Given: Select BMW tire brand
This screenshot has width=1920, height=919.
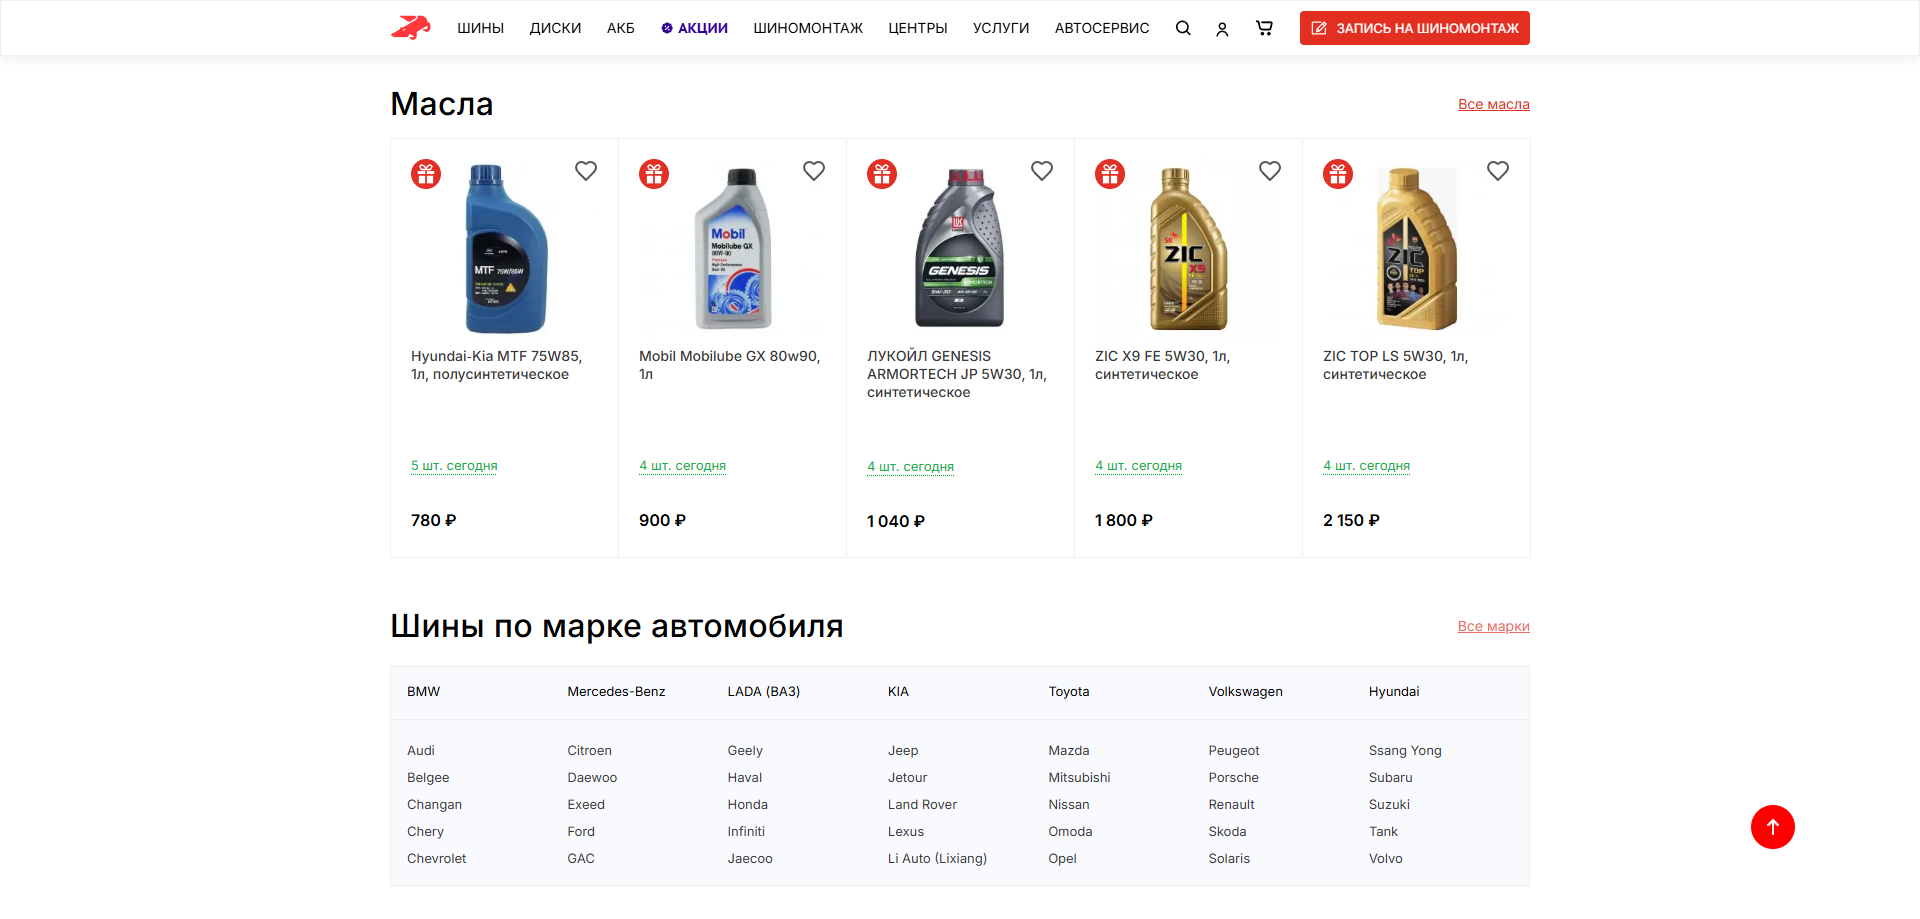Looking at the screenshot, I should [423, 692].
